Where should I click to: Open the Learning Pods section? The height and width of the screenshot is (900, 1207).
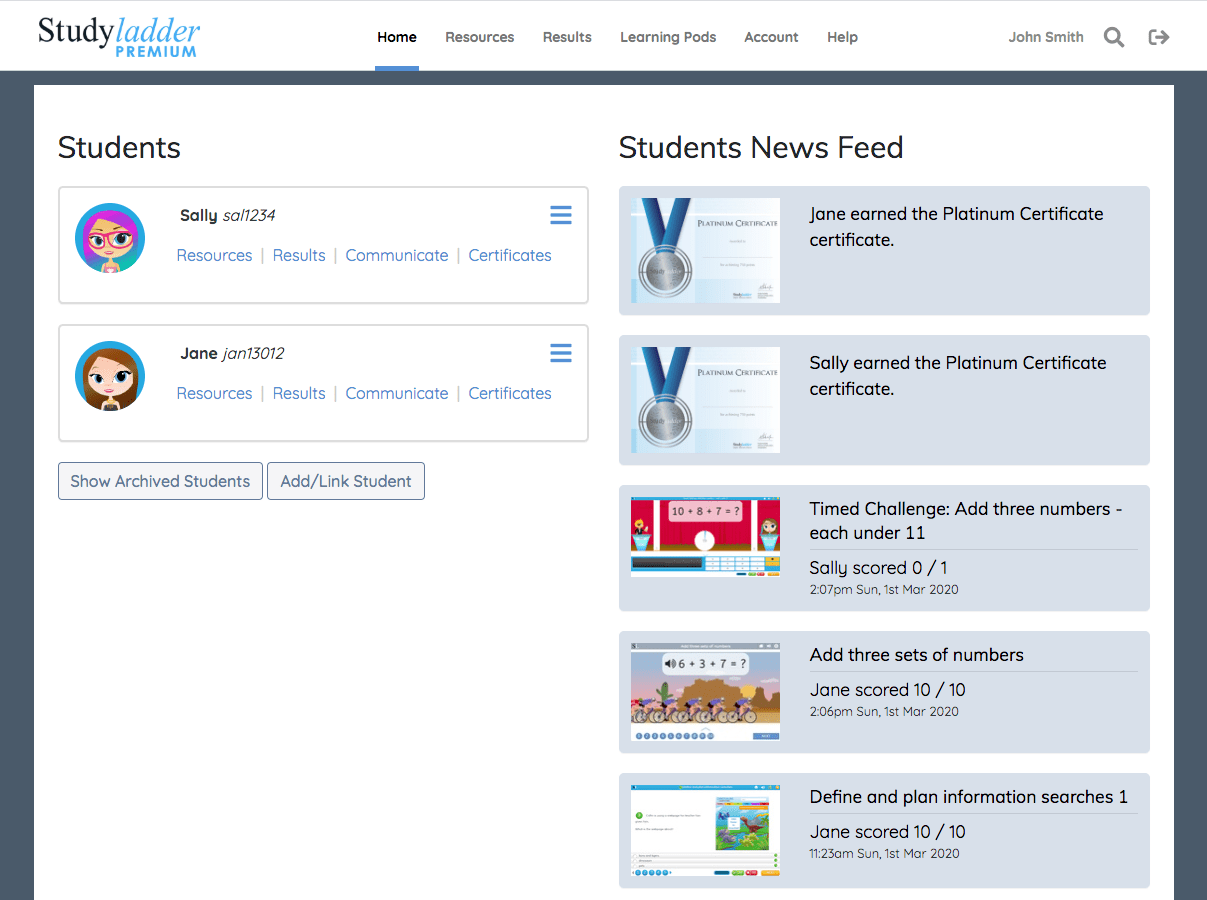tap(668, 37)
